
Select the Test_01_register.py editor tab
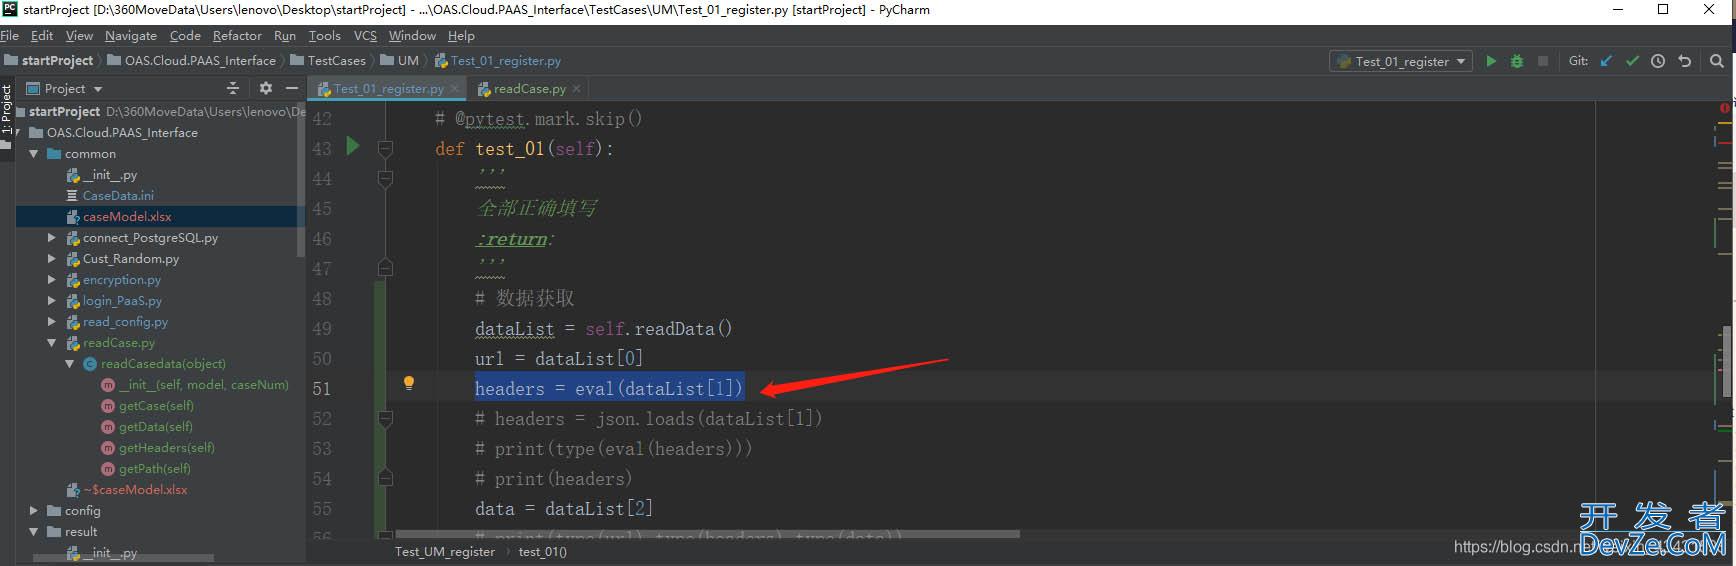coord(388,89)
